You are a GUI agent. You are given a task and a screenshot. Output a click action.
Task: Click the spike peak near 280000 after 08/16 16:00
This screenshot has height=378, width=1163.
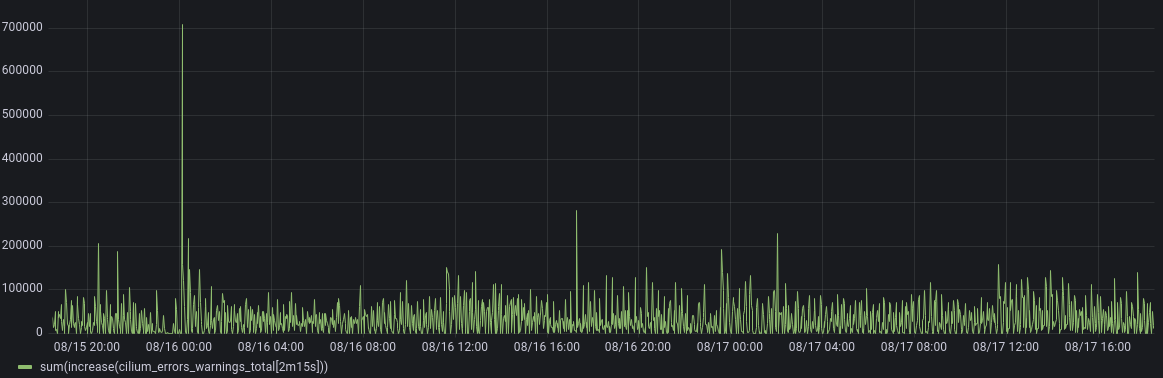click(576, 210)
